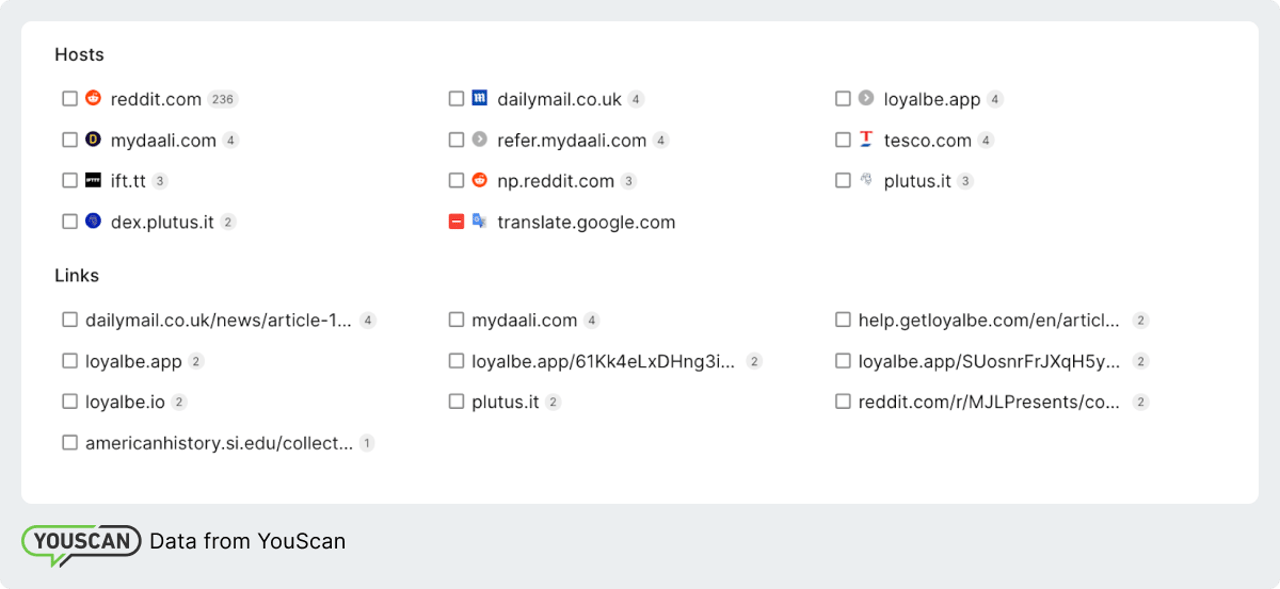Viewport: 1280px width, 589px height.
Task: Click the arrow icon next to refer.mydaali.com
Action: click(479, 139)
